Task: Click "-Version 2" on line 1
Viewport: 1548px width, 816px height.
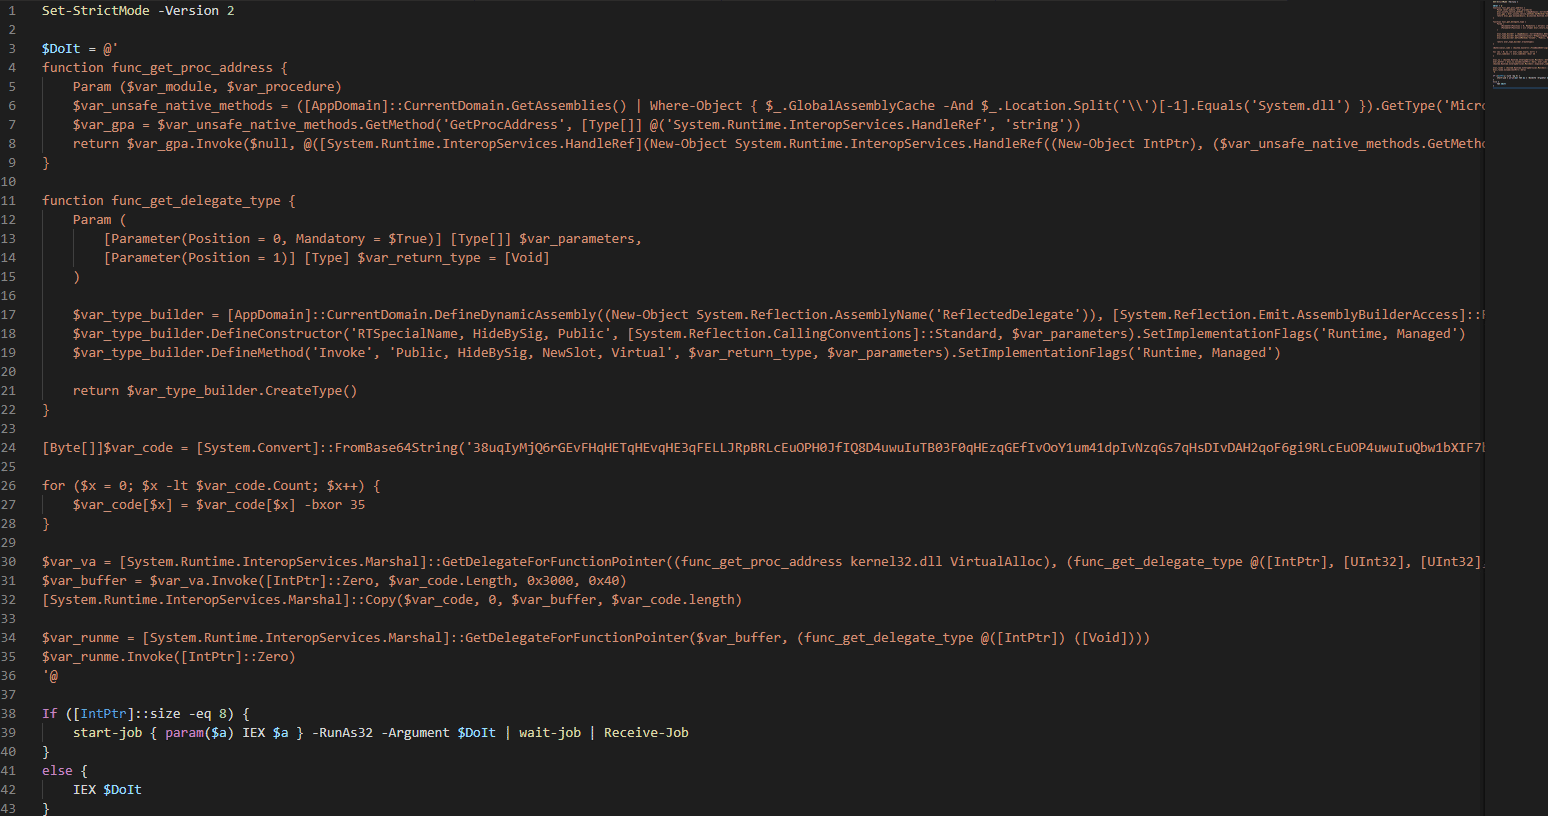Action: point(196,11)
